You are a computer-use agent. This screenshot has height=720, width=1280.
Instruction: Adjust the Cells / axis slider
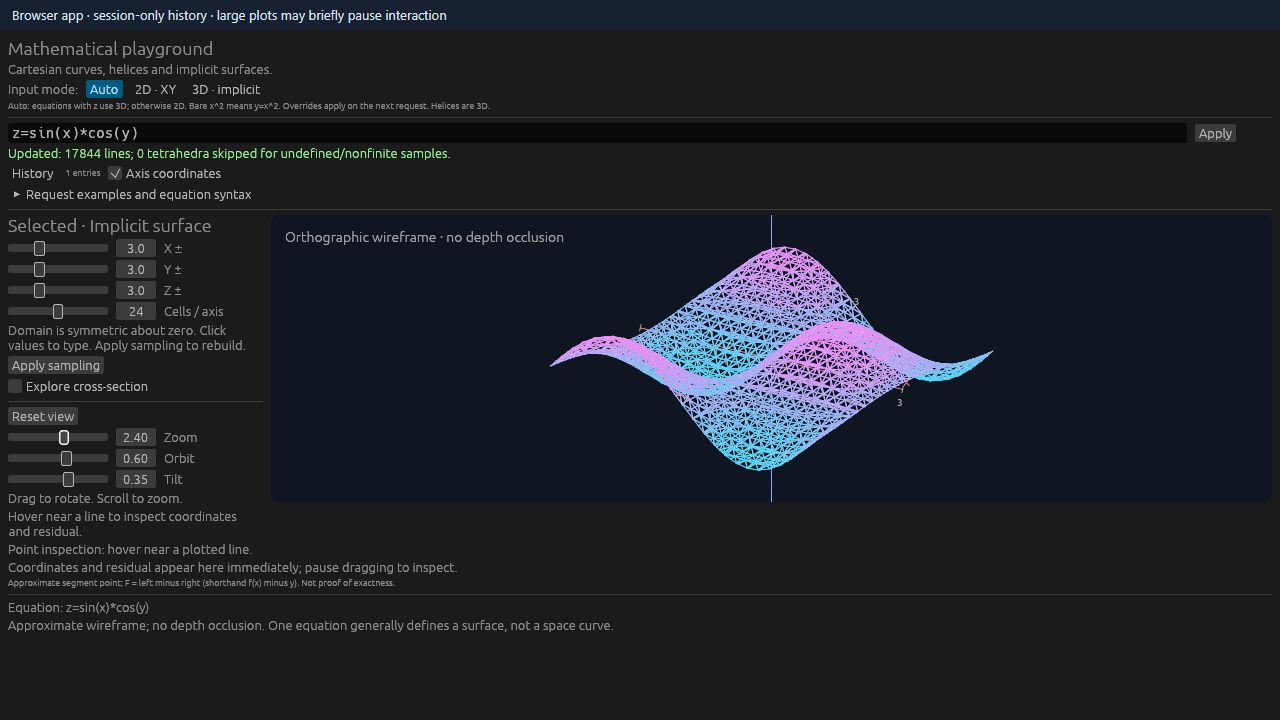click(x=58, y=311)
